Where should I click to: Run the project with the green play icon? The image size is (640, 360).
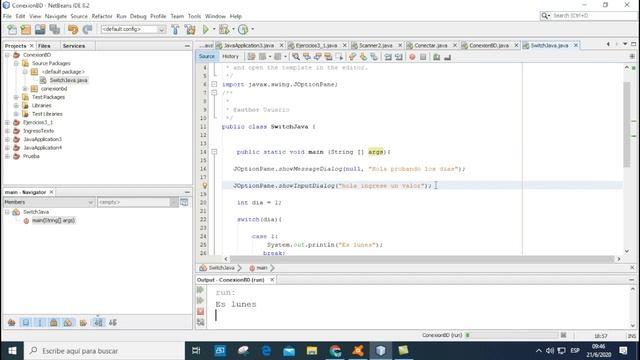pos(206,29)
